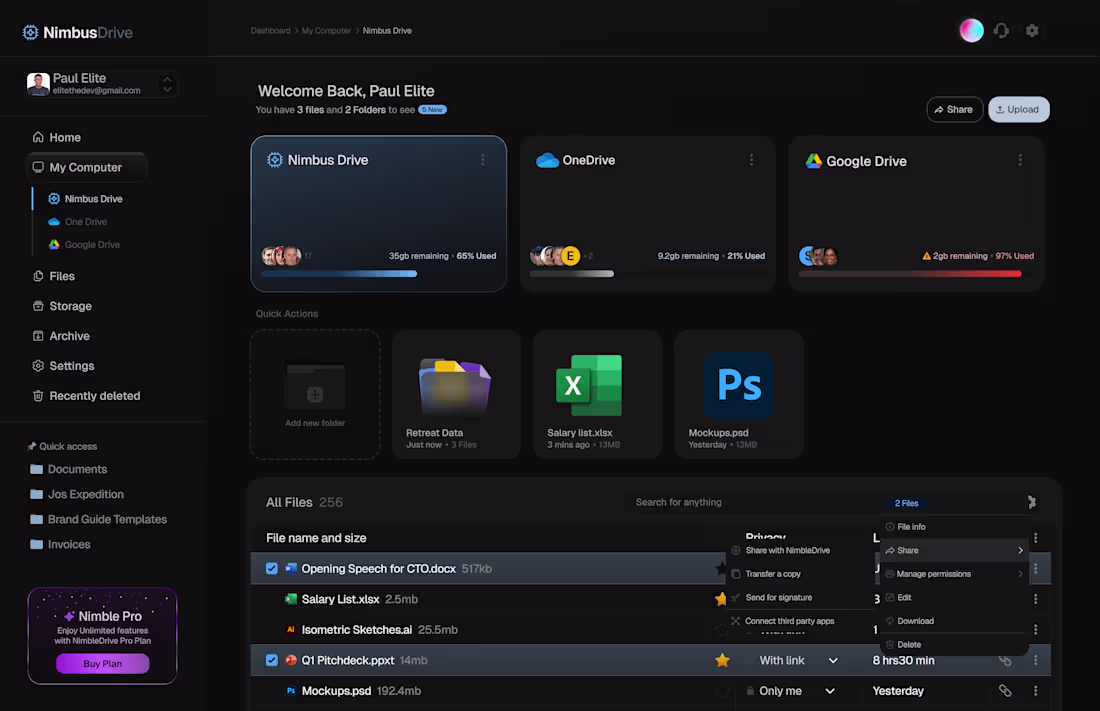Screen dimensions: 1100x711
Task: Toggle the star on Salary List.xlsx
Action: pos(720,599)
